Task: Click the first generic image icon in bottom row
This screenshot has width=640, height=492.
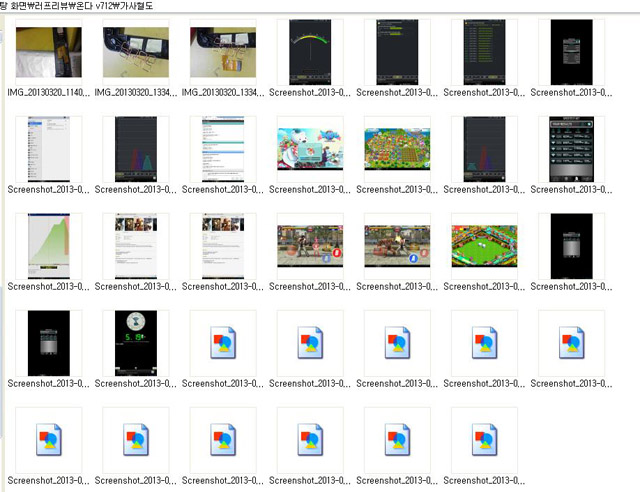Action: [x=50, y=440]
